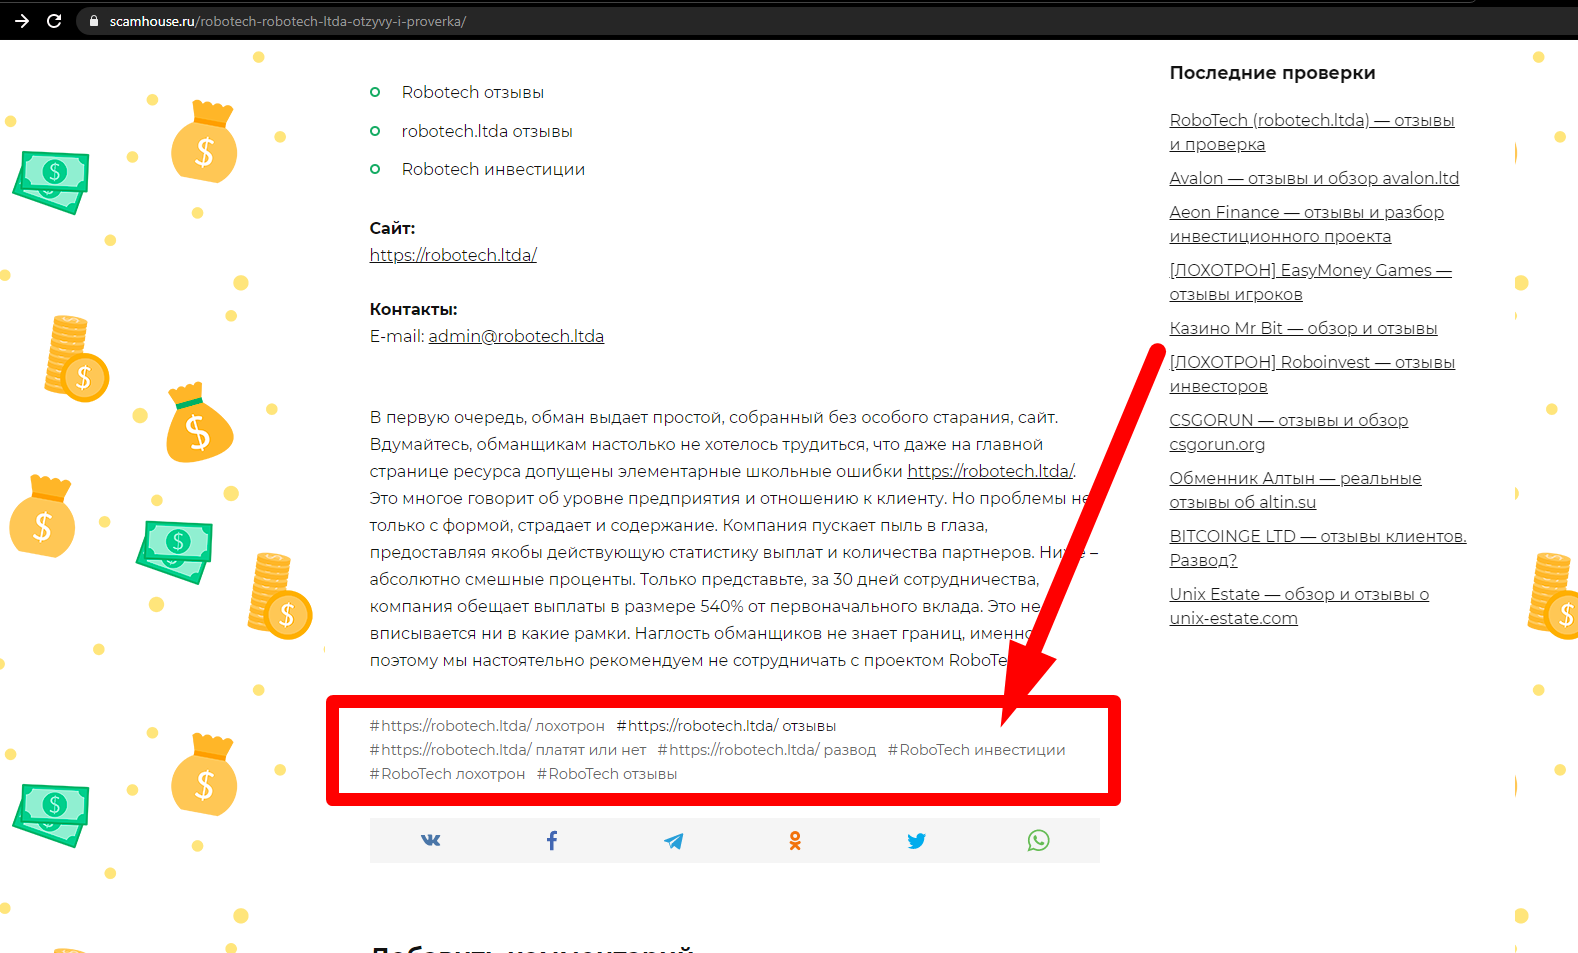Viewport: 1578px width, 953px height.
Task: Click tag #RoboTech лохотрон
Action: (447, 774)
